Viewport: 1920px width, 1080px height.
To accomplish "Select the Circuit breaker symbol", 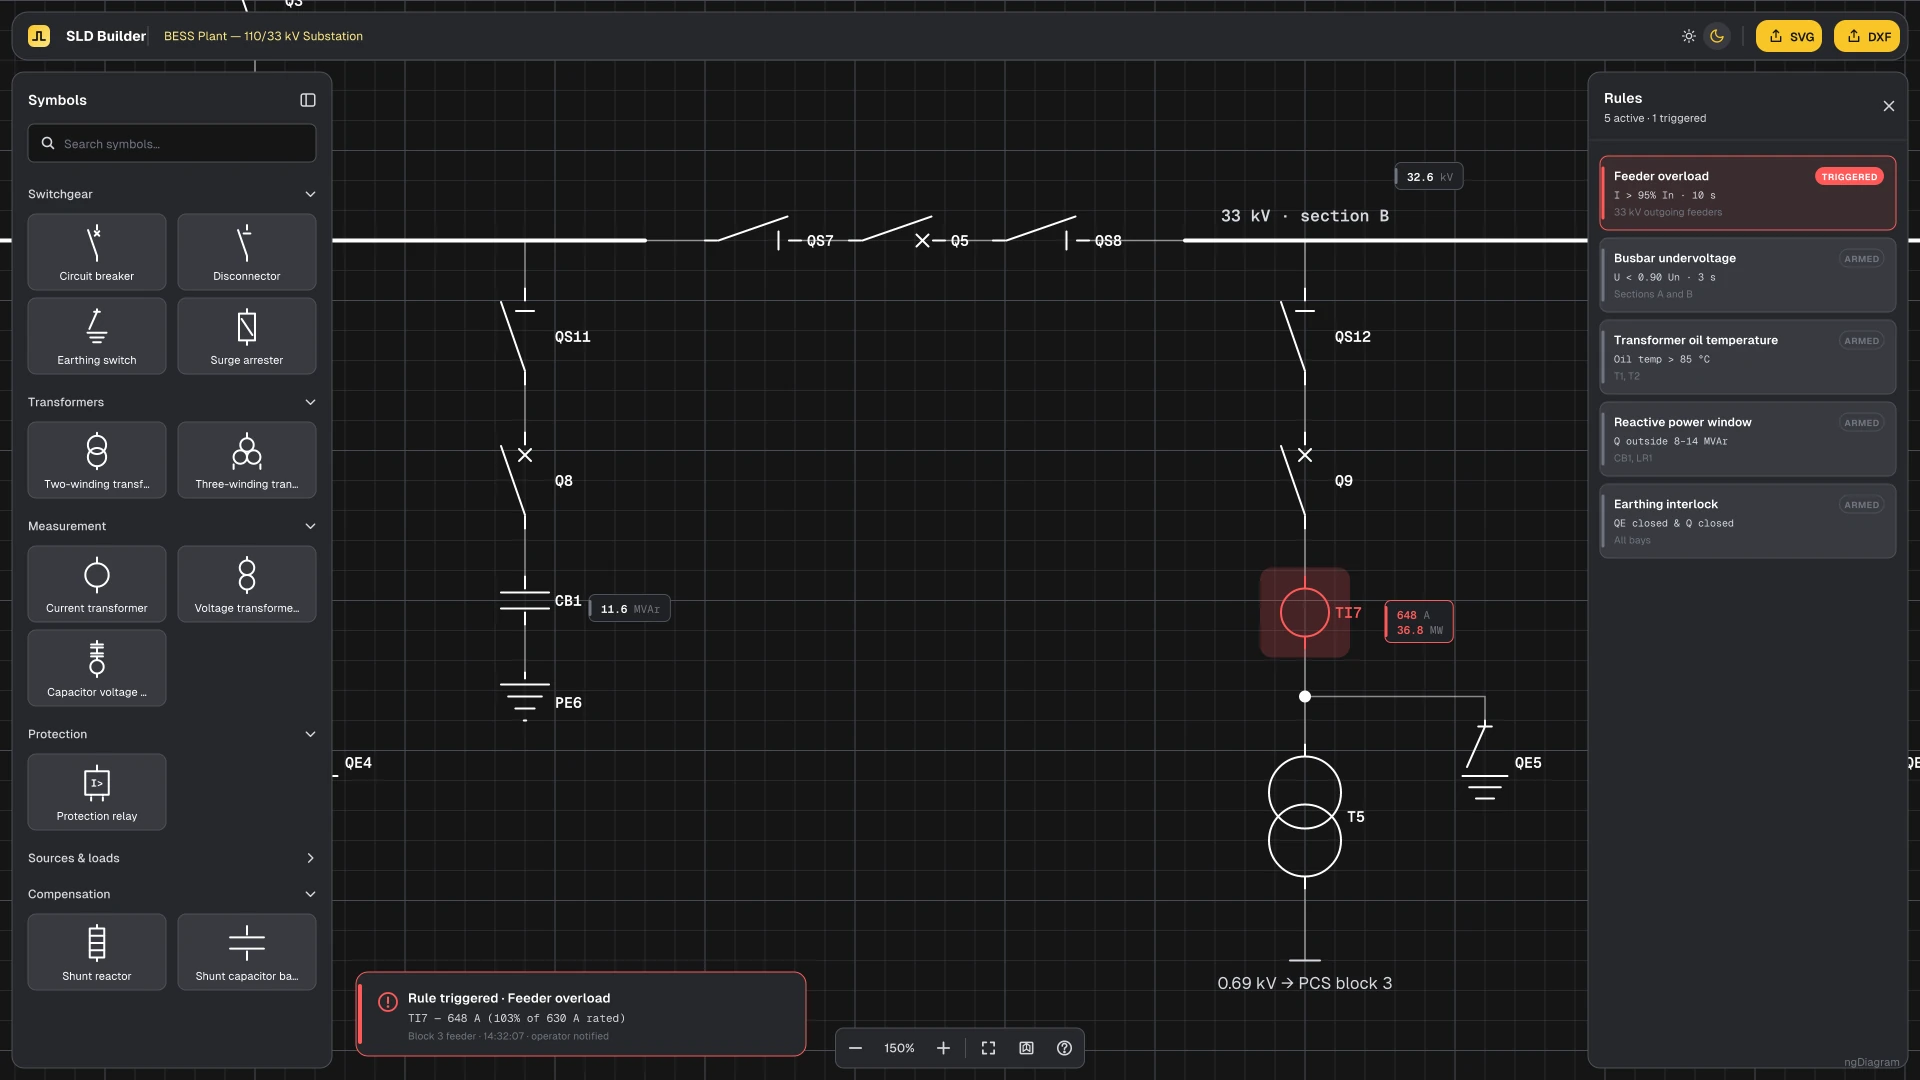I will [x=97, y=252].
